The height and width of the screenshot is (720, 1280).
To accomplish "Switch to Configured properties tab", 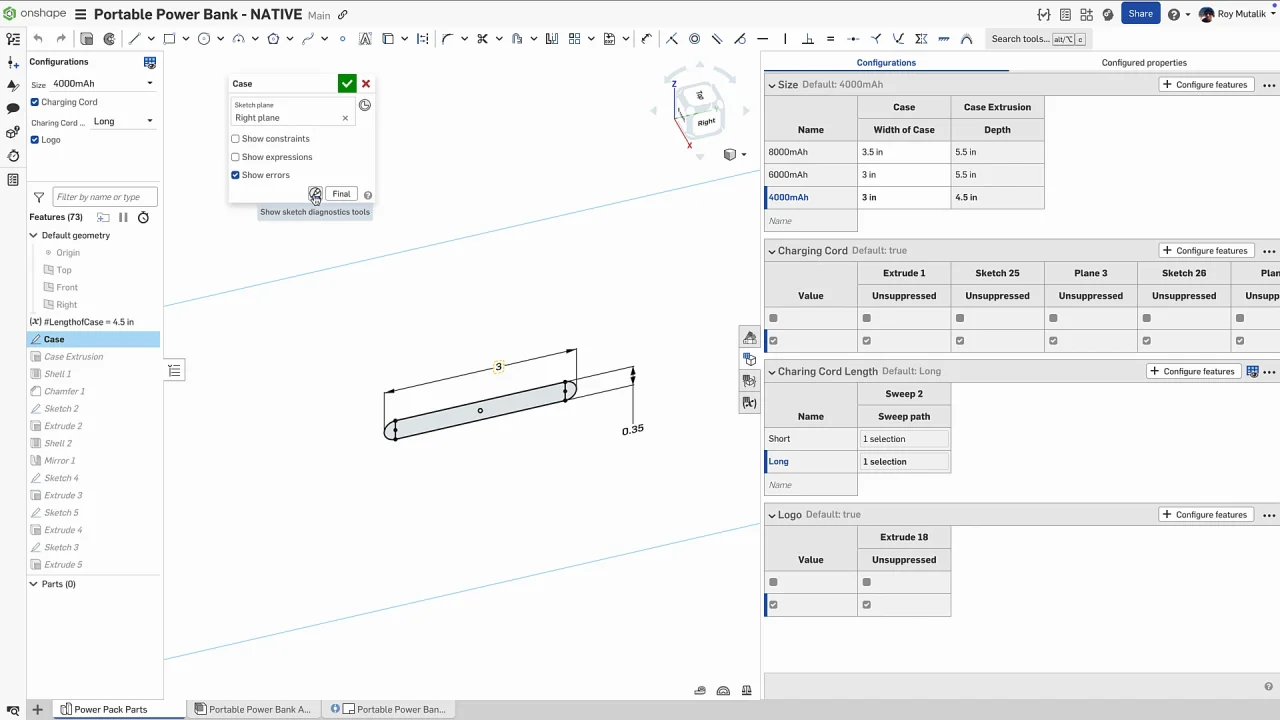I will [1143, 62].
